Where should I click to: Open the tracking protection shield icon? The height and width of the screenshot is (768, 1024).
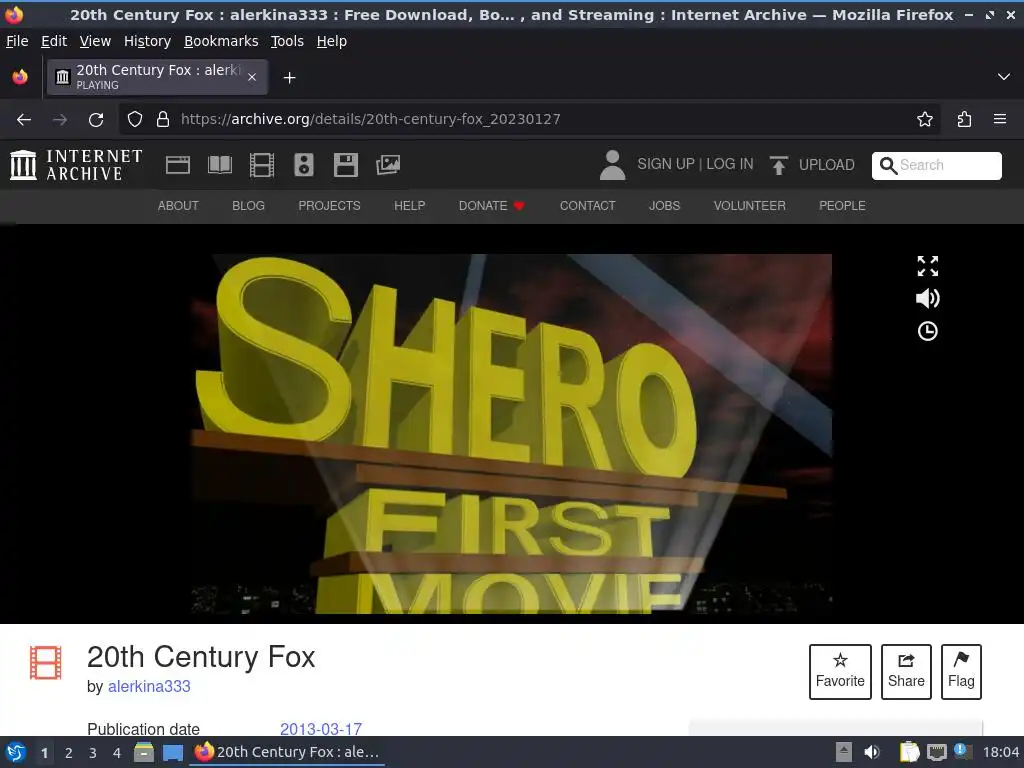coord(135,119)
